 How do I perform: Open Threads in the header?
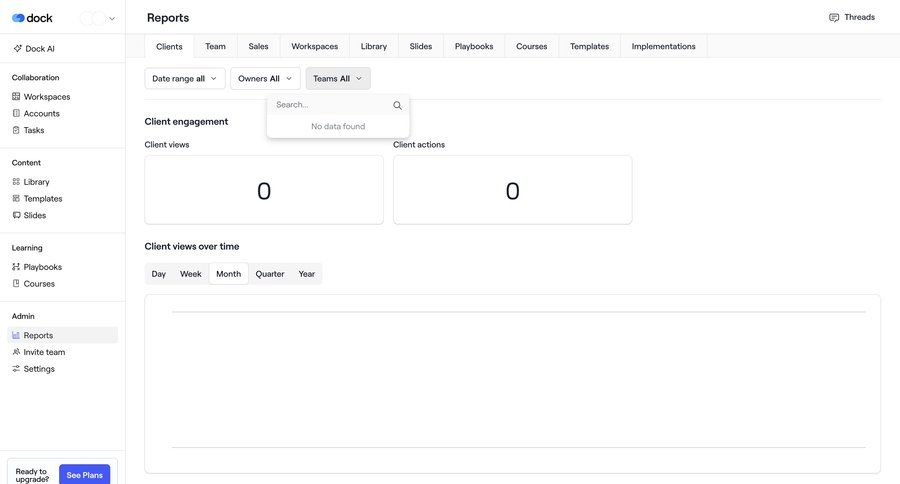pos(852,17)
